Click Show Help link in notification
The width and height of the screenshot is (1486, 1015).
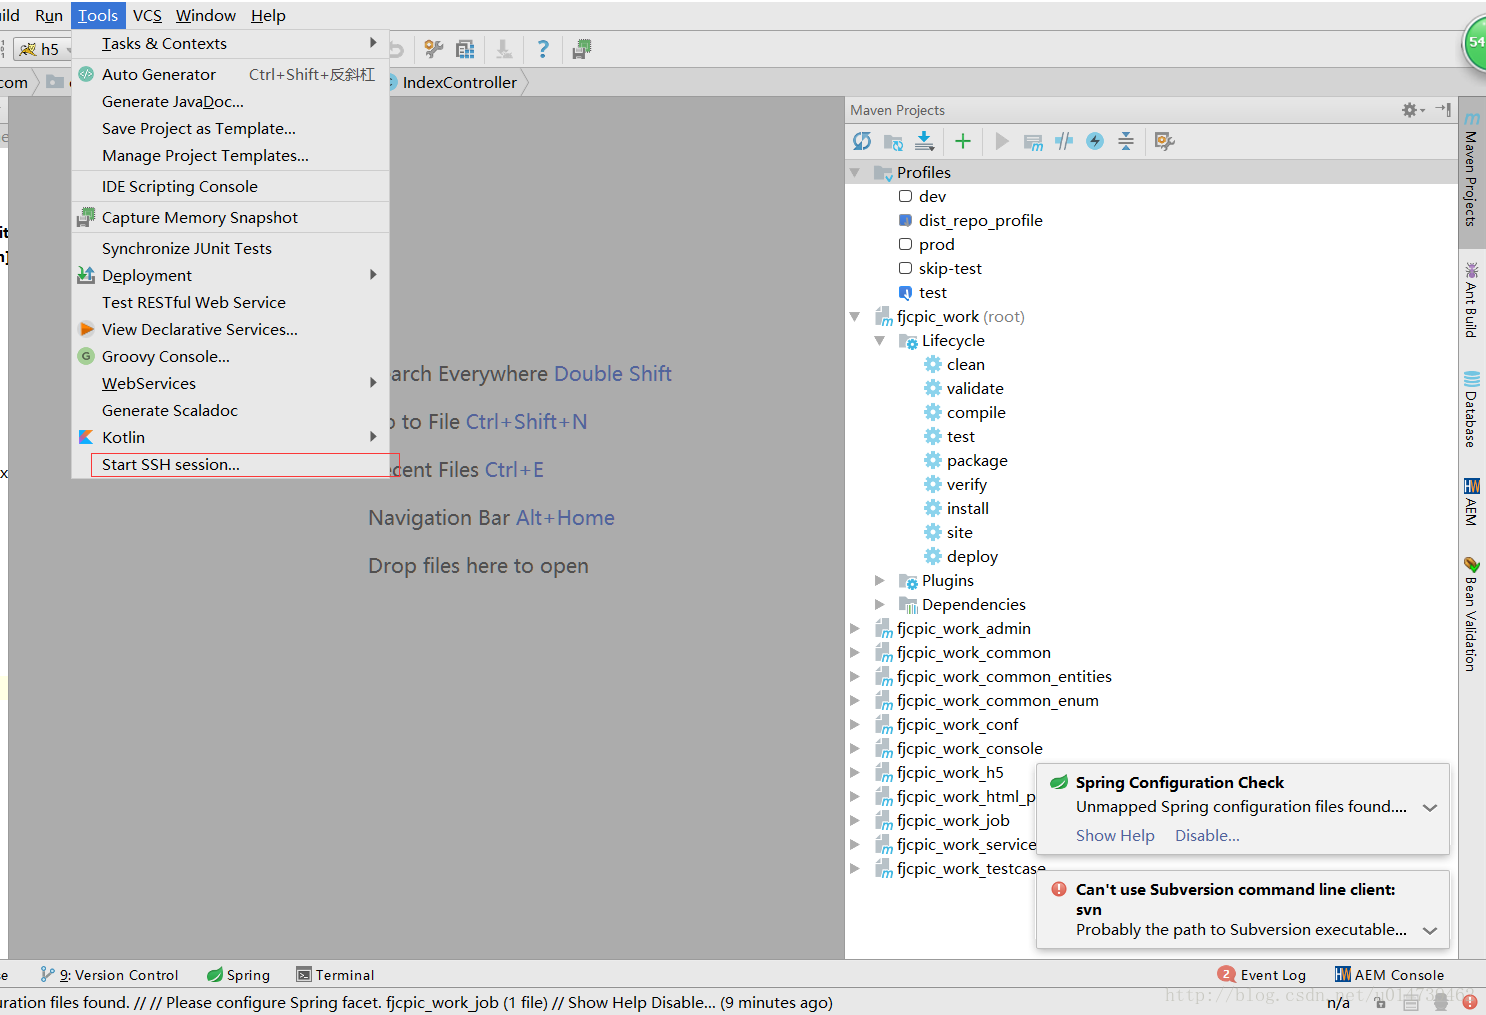(x=1115, y=835)
